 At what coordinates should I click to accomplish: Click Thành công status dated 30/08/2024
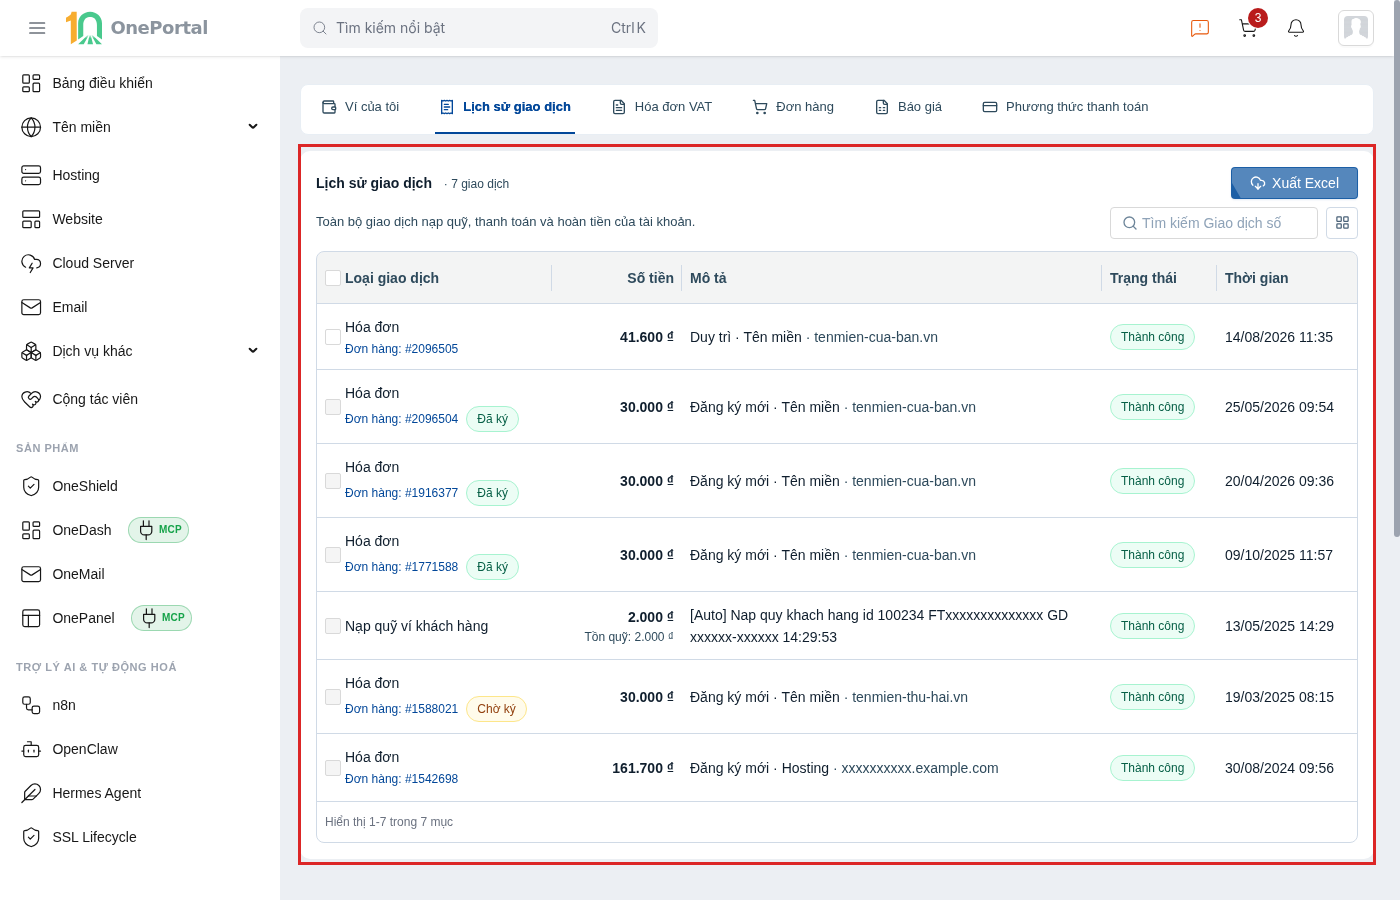coord(1152,768)
